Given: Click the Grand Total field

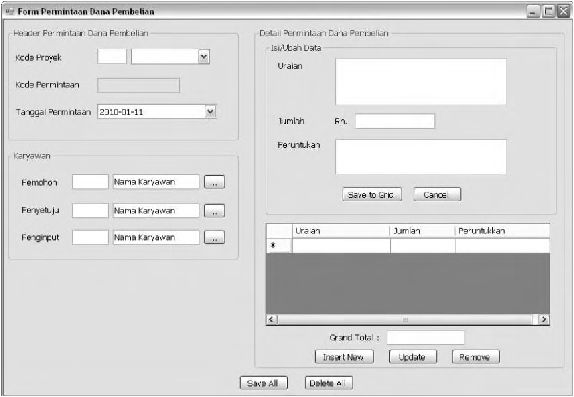Looking at the screenshot, I should tap(426, 338).
